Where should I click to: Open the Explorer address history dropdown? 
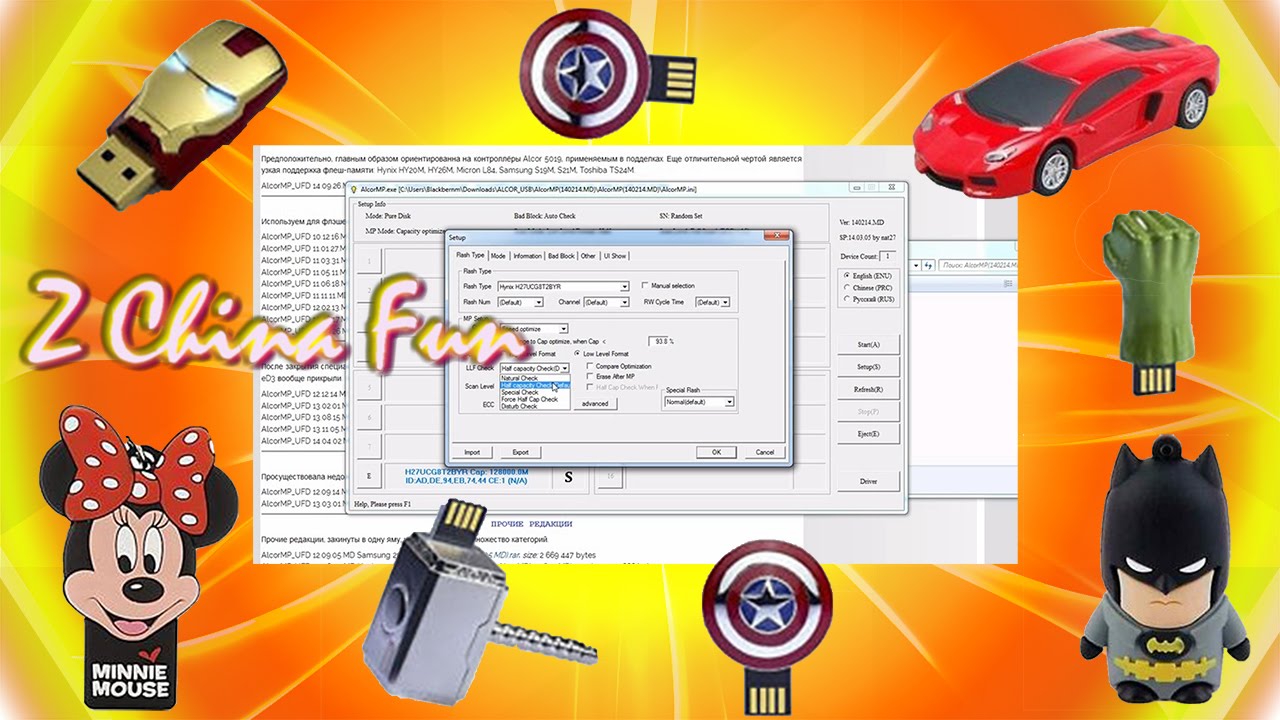(917, 265)
